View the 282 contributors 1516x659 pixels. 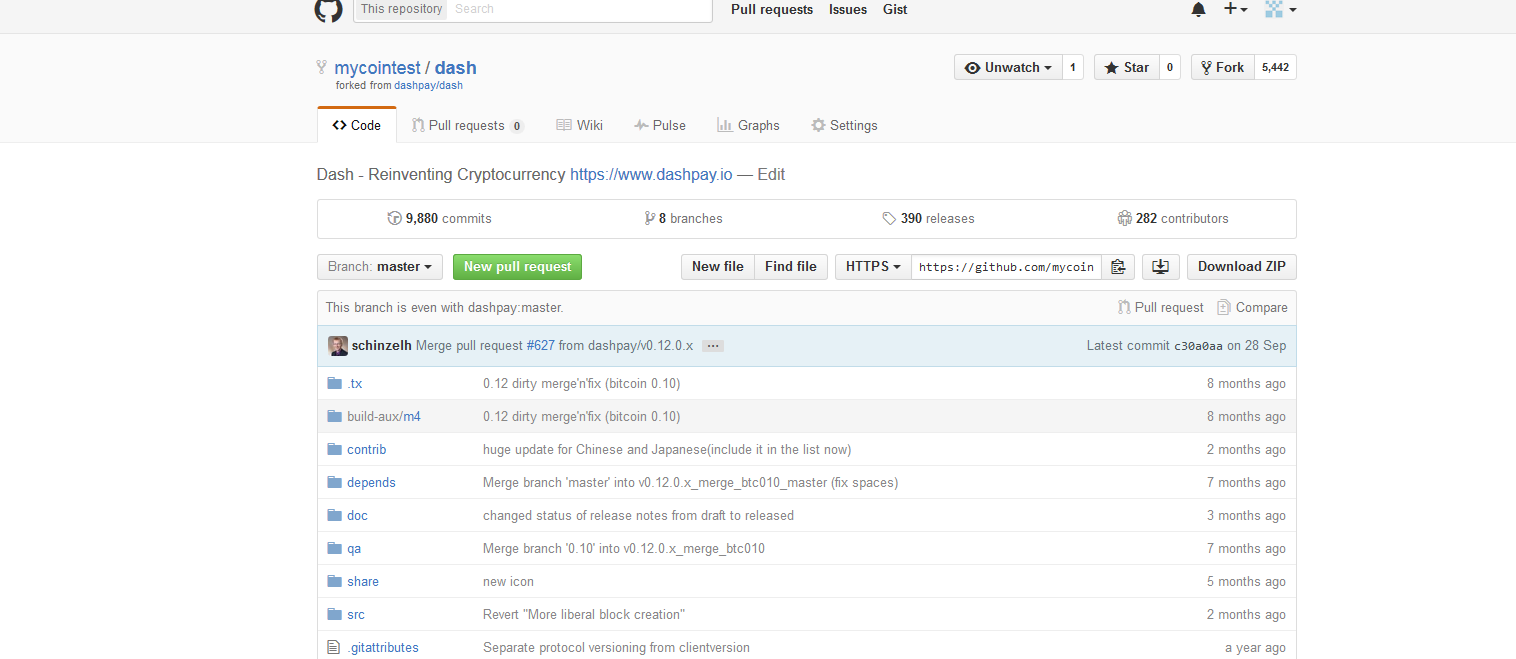coord(1173,219)
